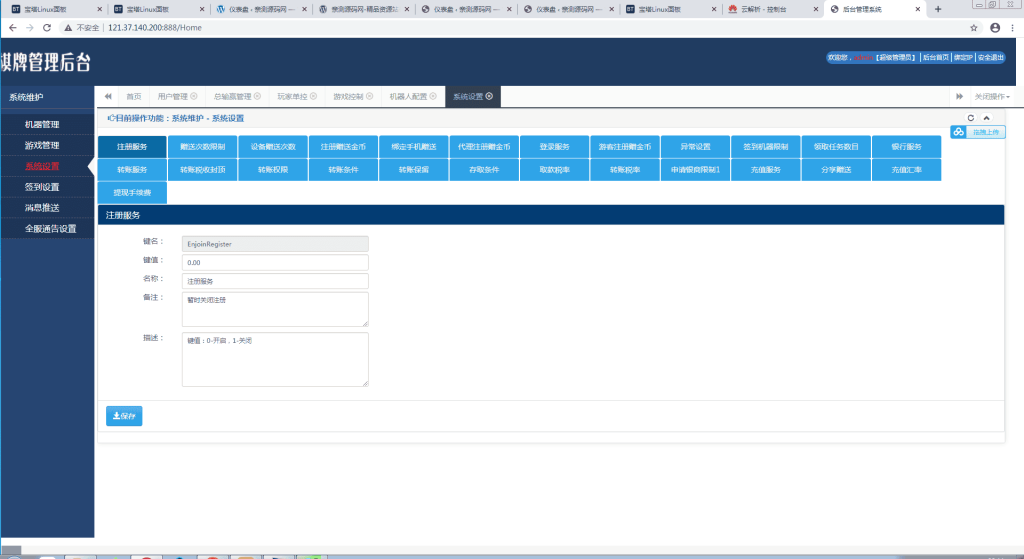The width and height of the screenshot is (1024, 559).
Task: Click the 安全退出 logout link
Action: pos(990,58)
